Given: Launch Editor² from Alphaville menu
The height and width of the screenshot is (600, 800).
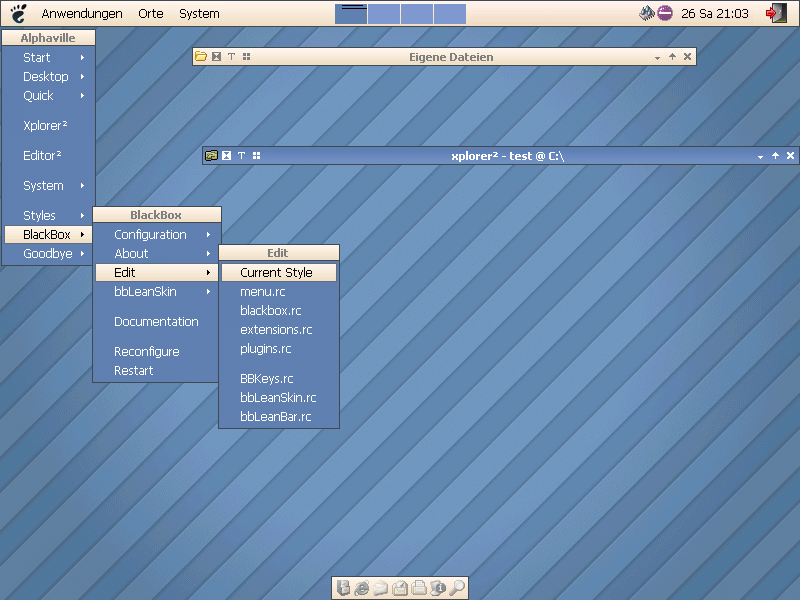Looking at the screenshot, I should pos(49,156).
